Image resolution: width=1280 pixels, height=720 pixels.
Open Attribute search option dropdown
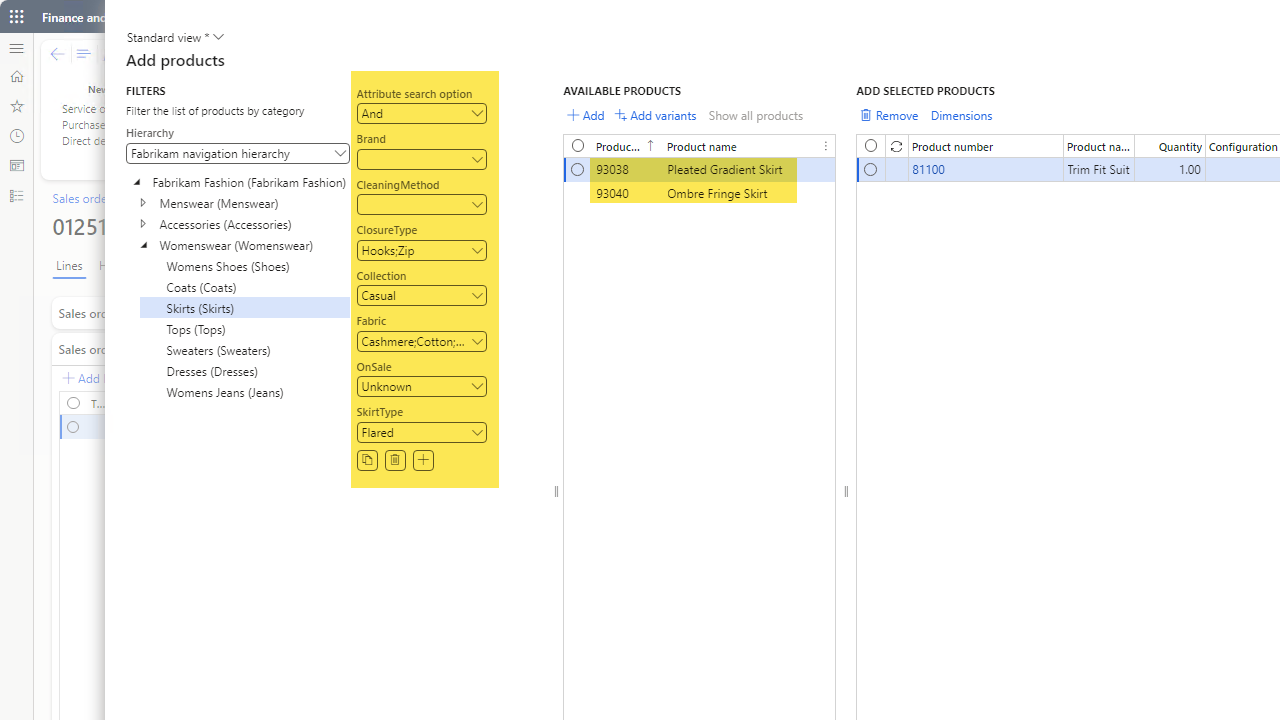[x=422, y=113]
